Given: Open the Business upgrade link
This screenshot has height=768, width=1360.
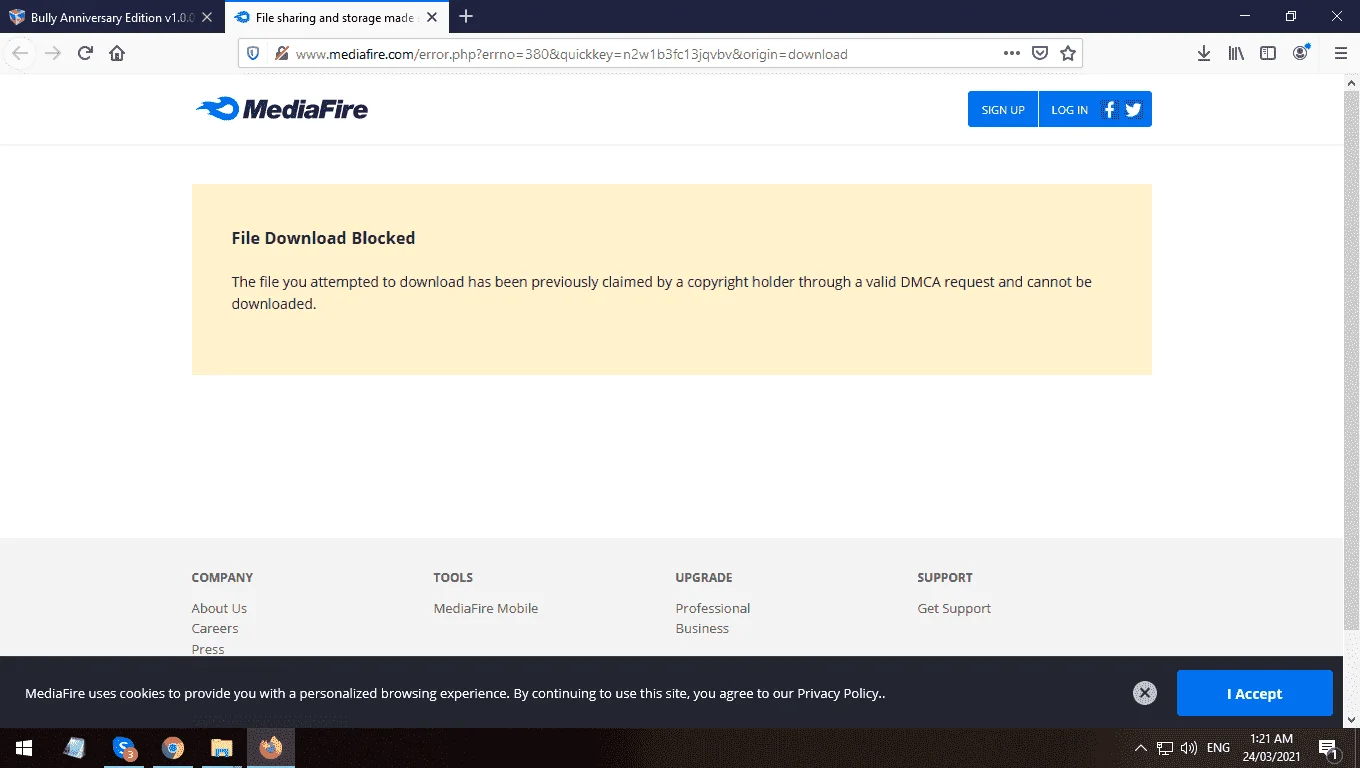Looking at the screenshot, I should pyautogui.click(x=702, y=628).
